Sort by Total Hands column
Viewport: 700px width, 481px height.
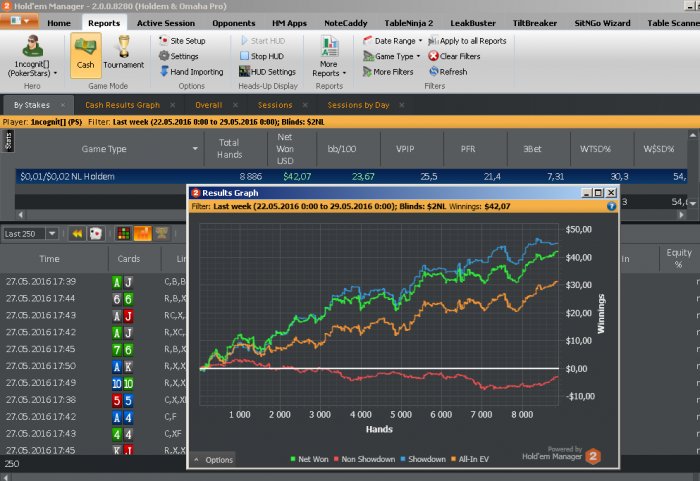235,149
